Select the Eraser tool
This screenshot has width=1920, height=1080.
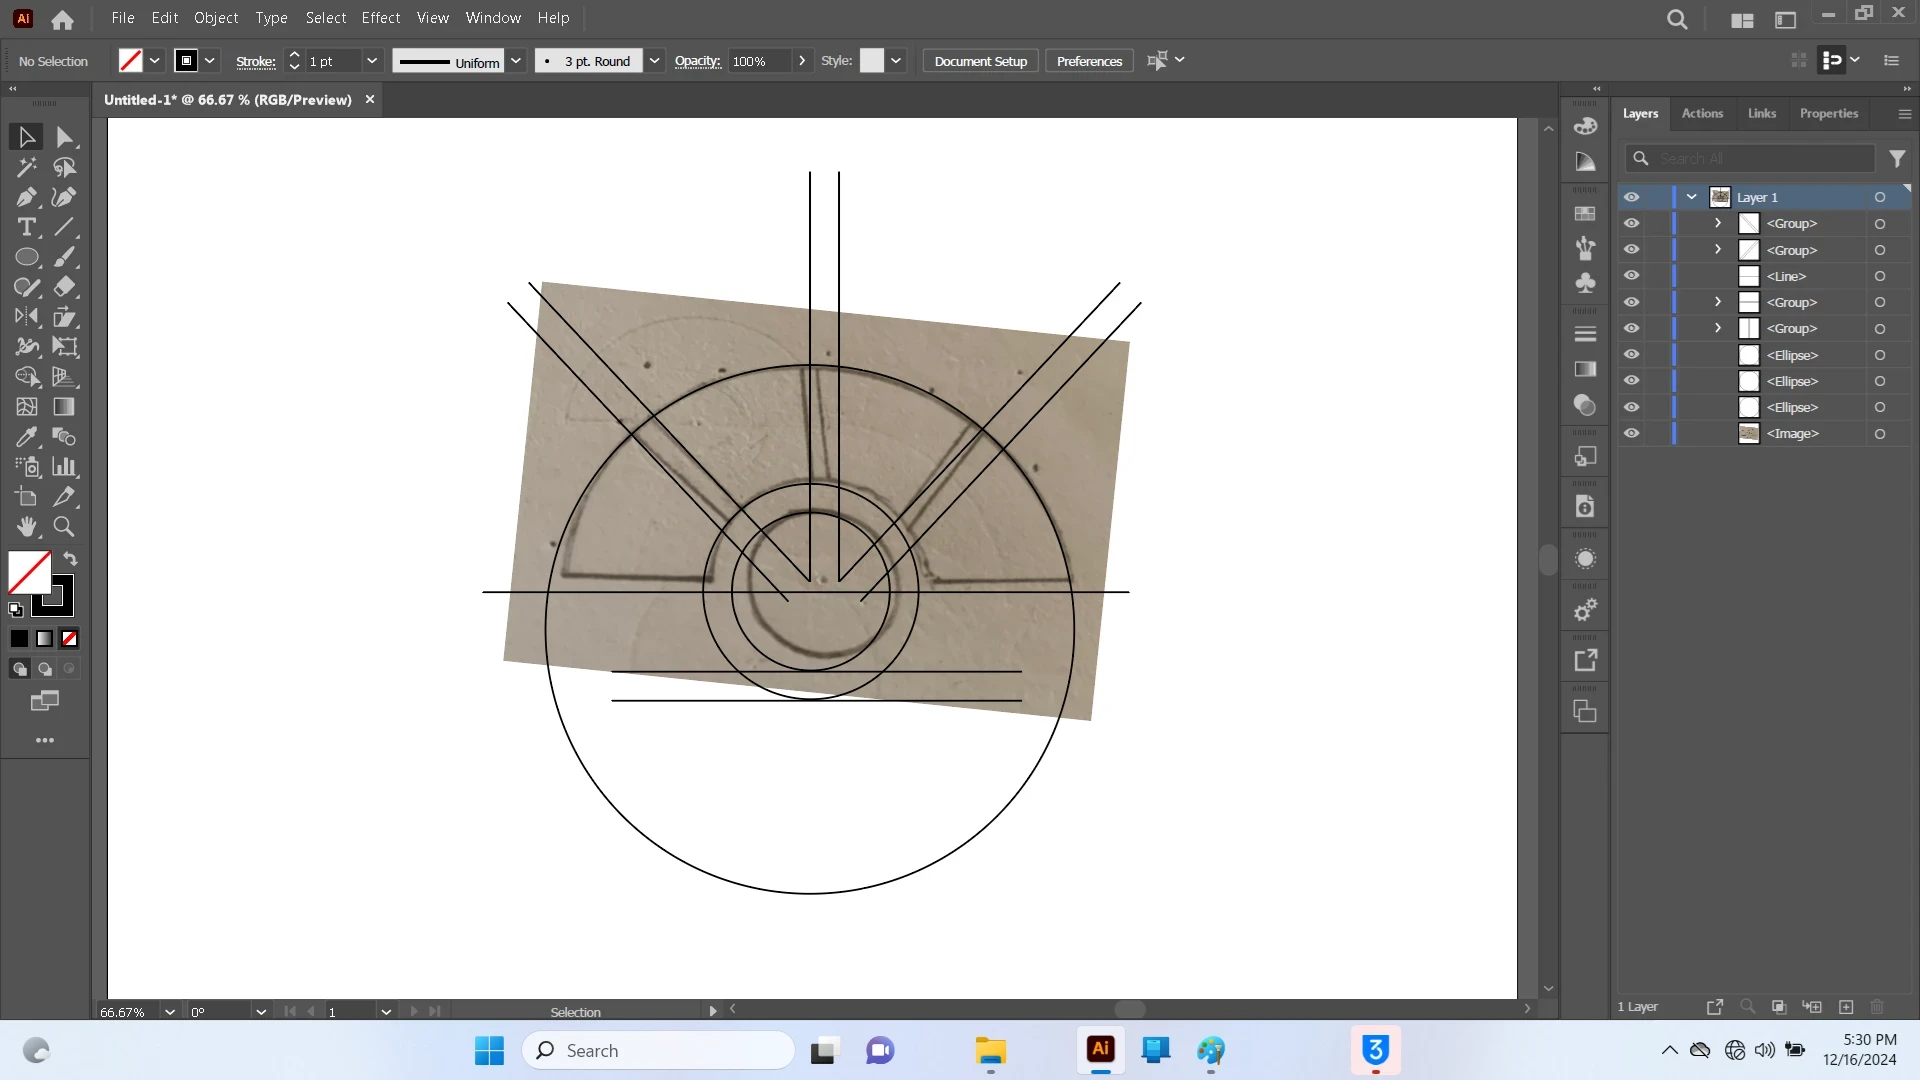[64, 287]
